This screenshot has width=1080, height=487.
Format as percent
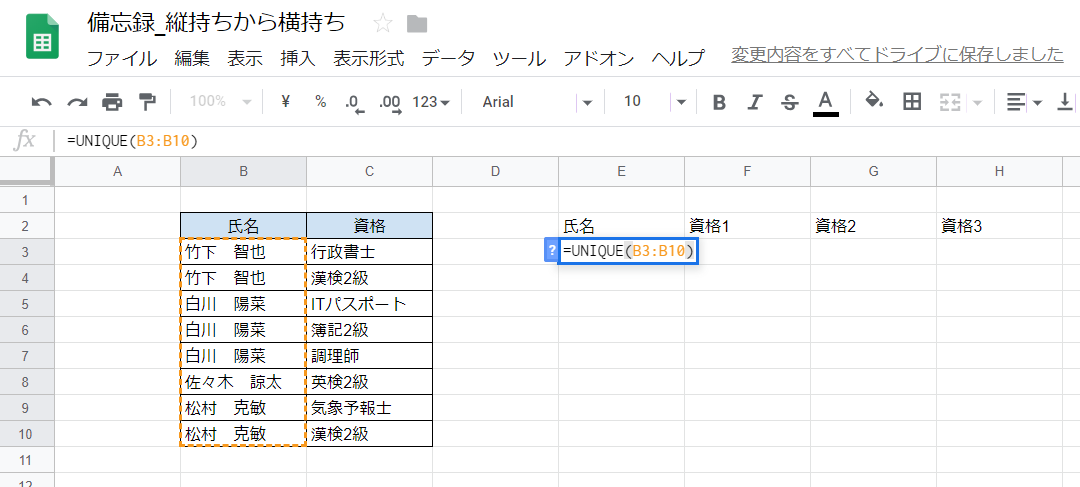(x=321, y=102)
